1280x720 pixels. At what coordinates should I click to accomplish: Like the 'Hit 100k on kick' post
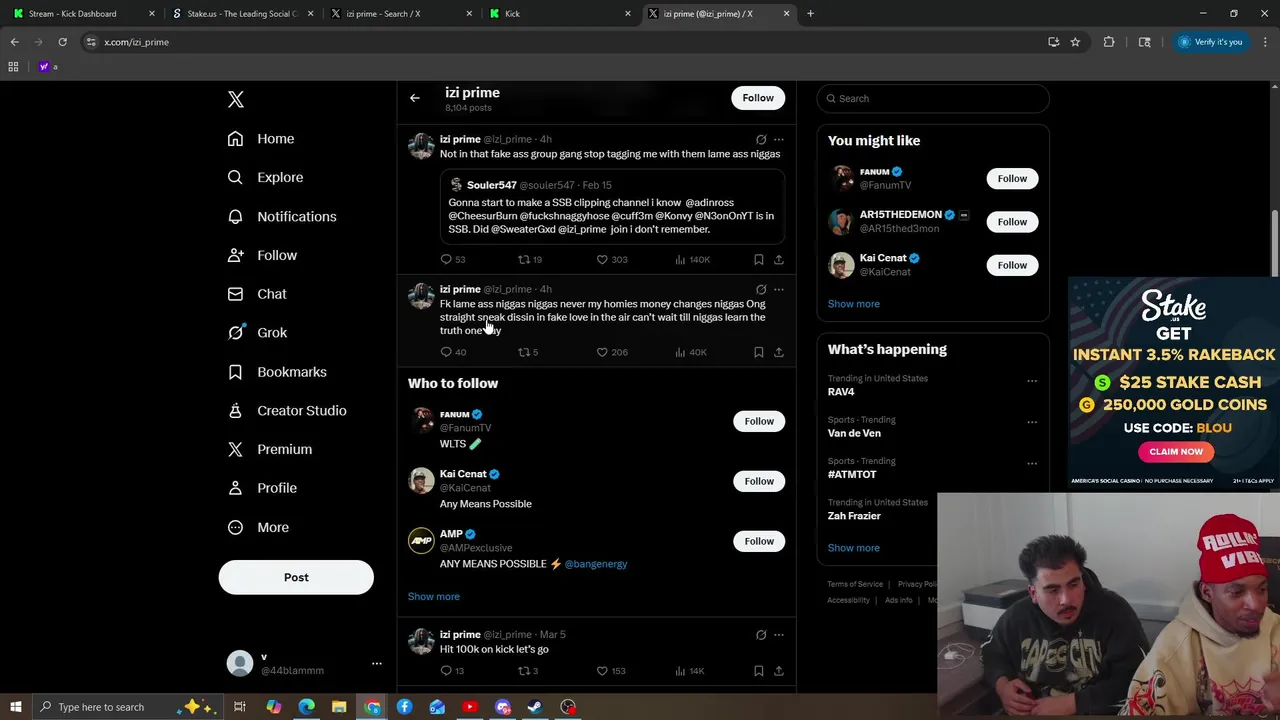pos(612,671)
